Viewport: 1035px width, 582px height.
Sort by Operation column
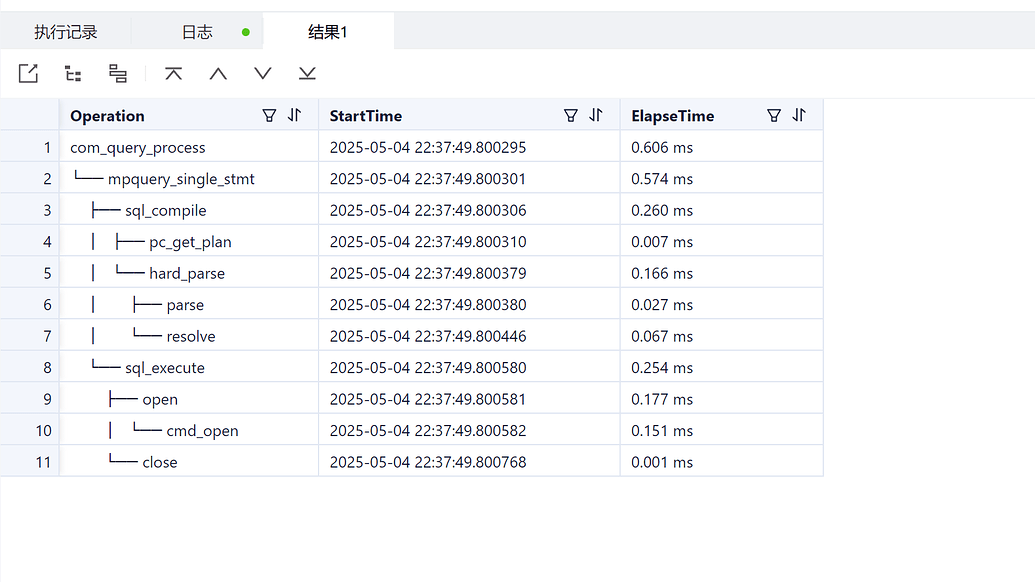(x=294, y=115)
